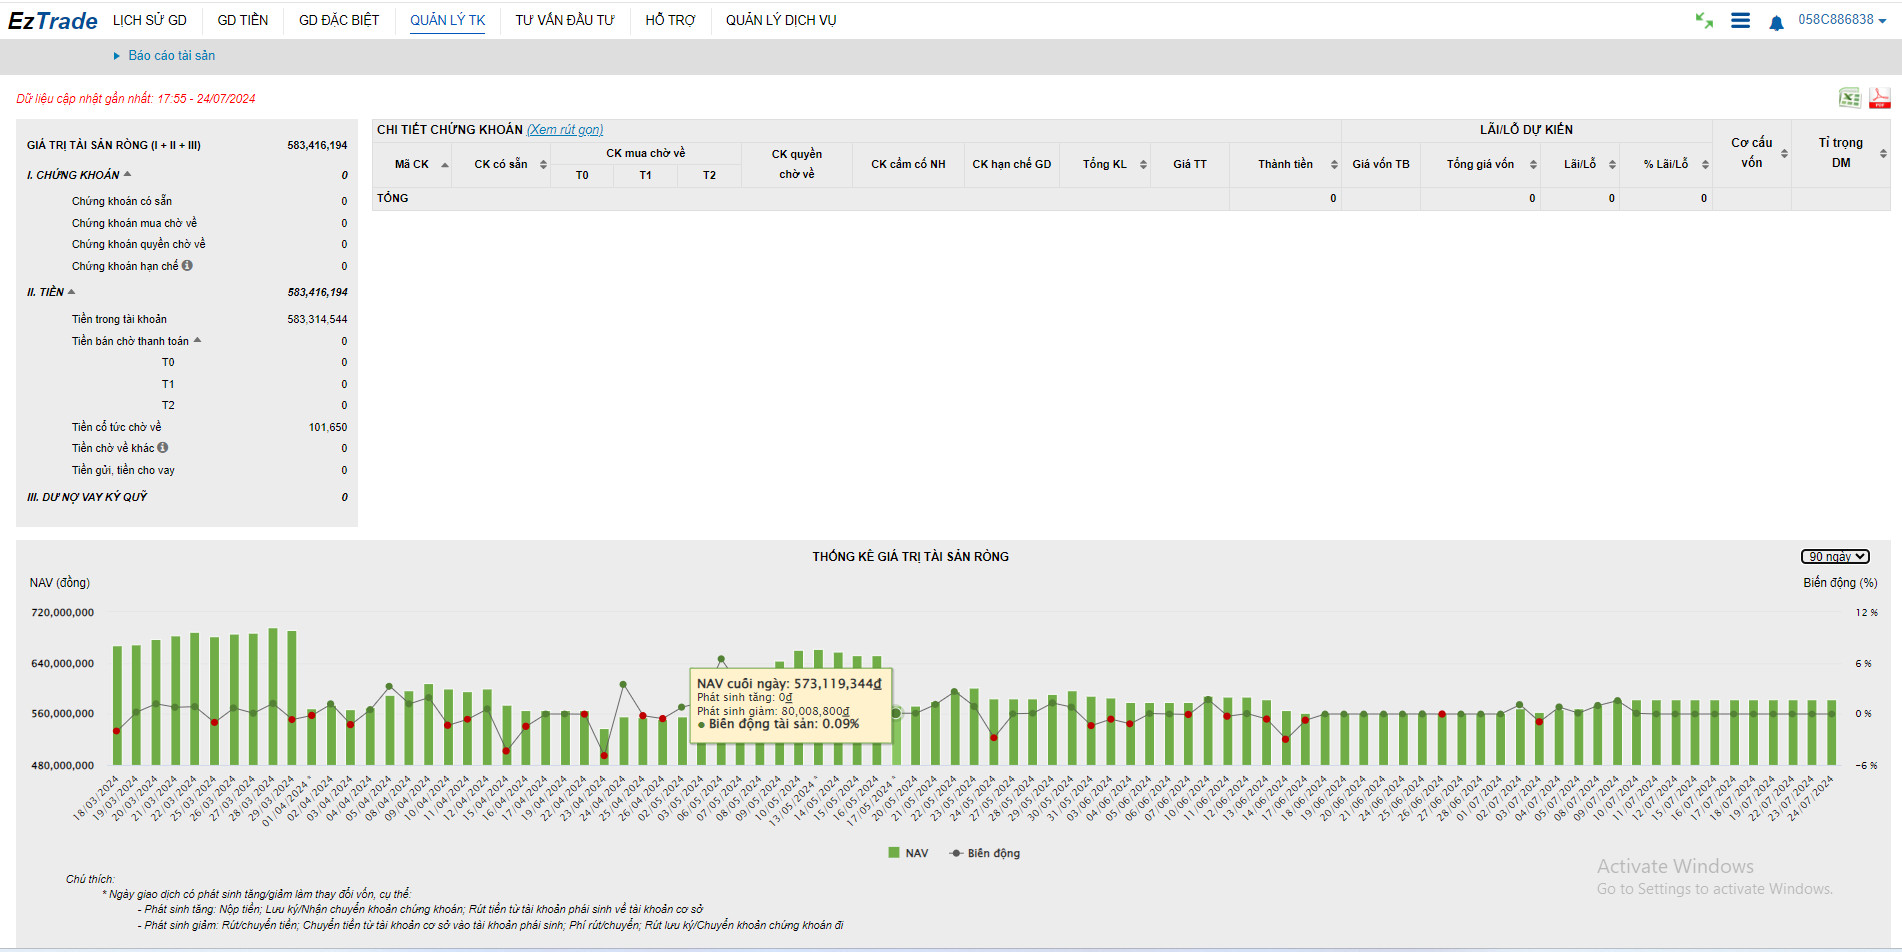The height and width of the screenshot is (952, 1902).
Task: Select the QUẢN LÝ TK menu
Action: pos(447,20)
